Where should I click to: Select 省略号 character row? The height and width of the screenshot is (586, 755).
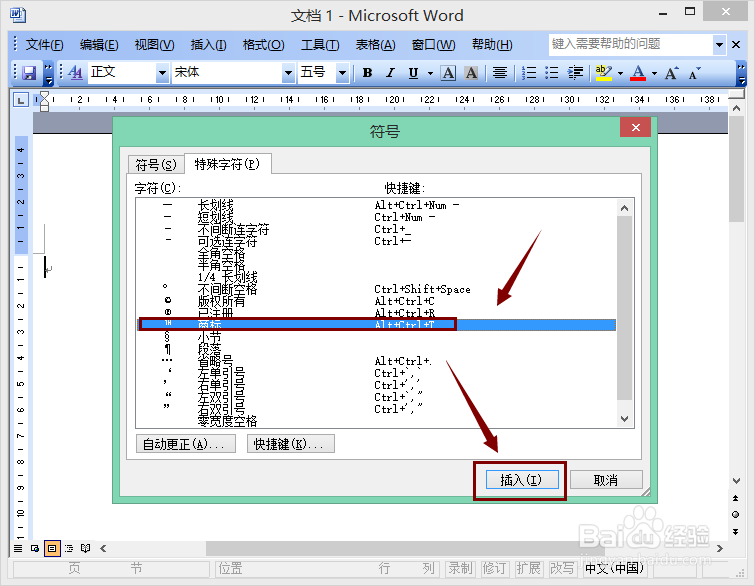pyautogui.click(x=376, y=361)
